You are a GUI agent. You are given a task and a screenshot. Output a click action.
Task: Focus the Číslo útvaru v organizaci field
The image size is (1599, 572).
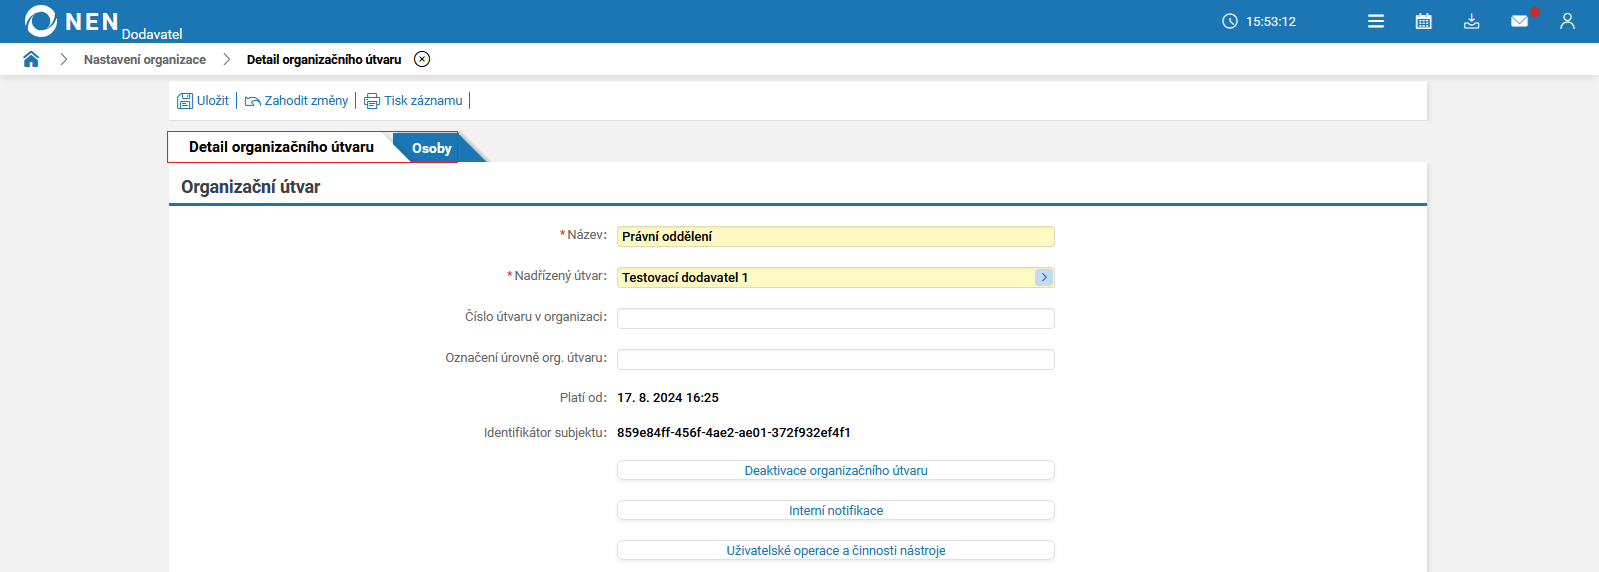pyautogui.click(x=836, y=318)
